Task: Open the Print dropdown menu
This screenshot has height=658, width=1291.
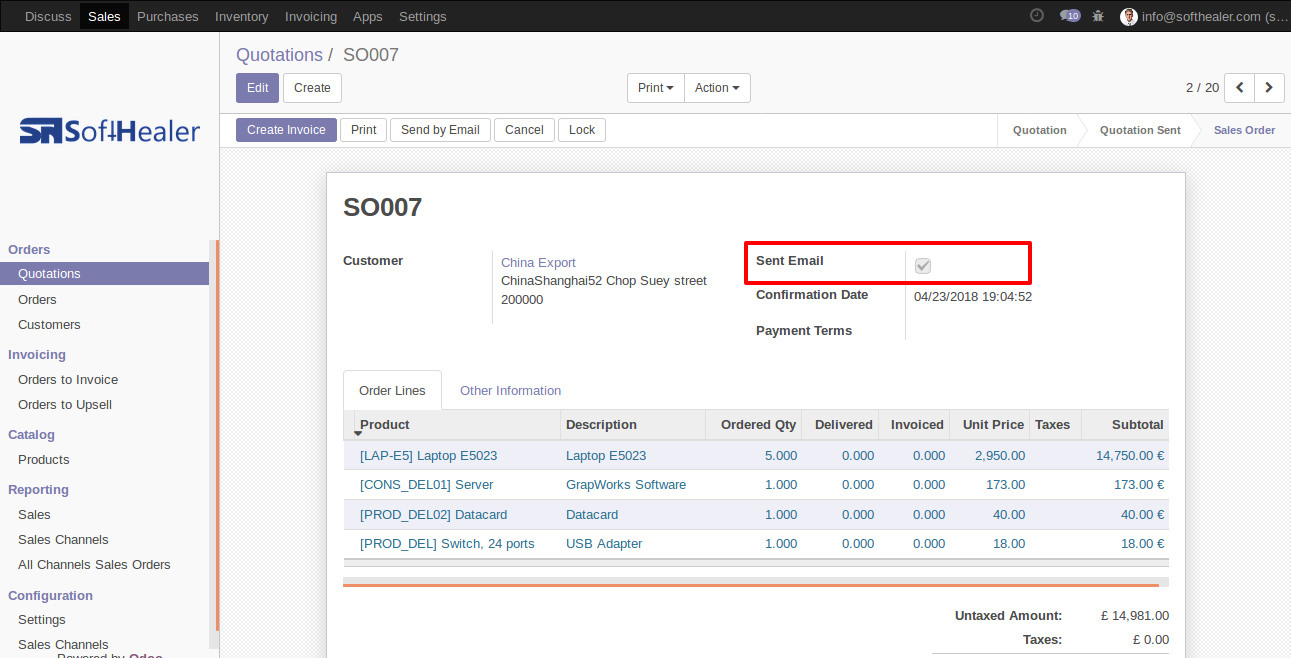Action: (x=656, y=88)
